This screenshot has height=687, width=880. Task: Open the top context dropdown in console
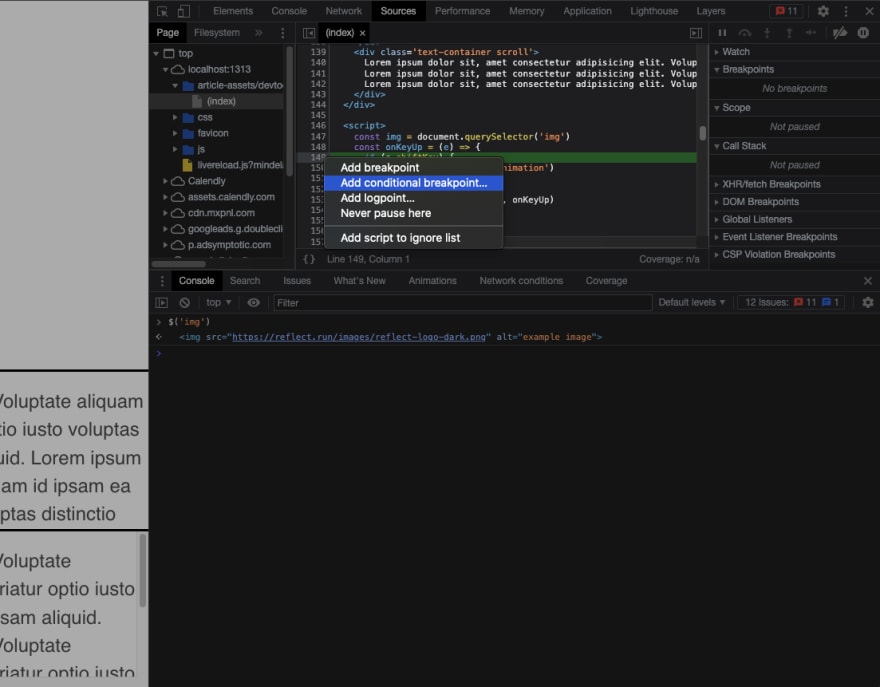218,303
